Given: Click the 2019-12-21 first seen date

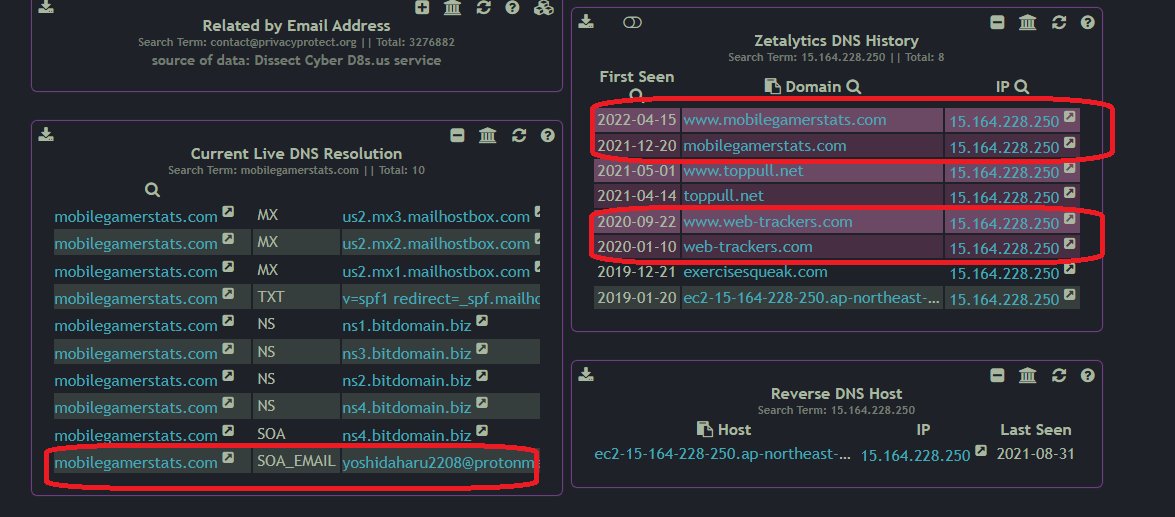Looking at the screenshot, I should pos(636,272).
